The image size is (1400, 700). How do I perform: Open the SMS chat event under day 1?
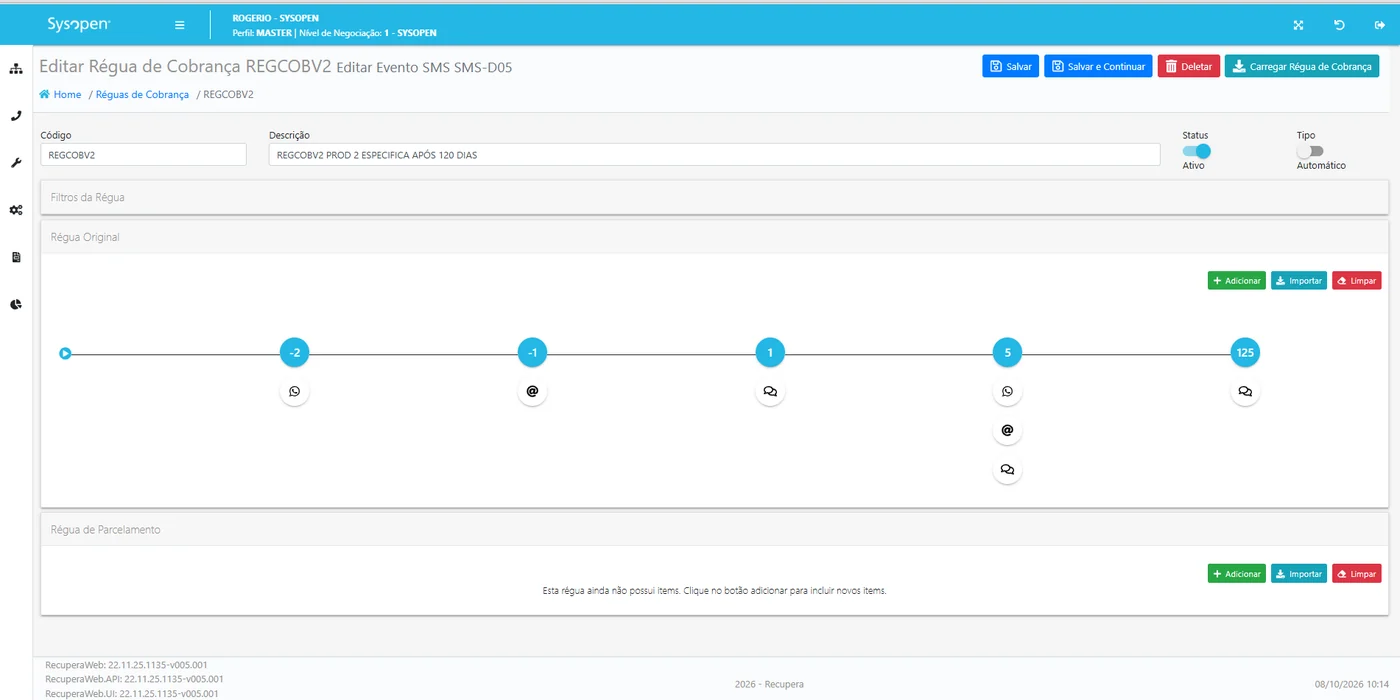[770, 392]
